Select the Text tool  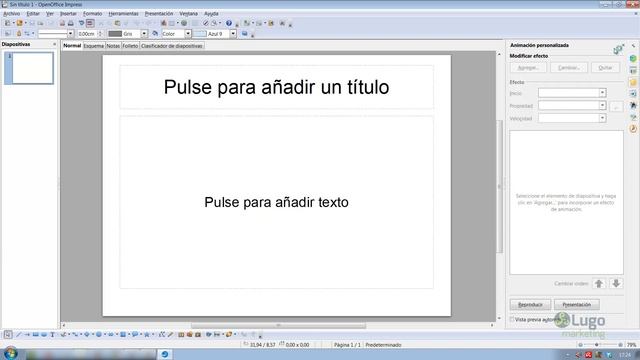52,335
